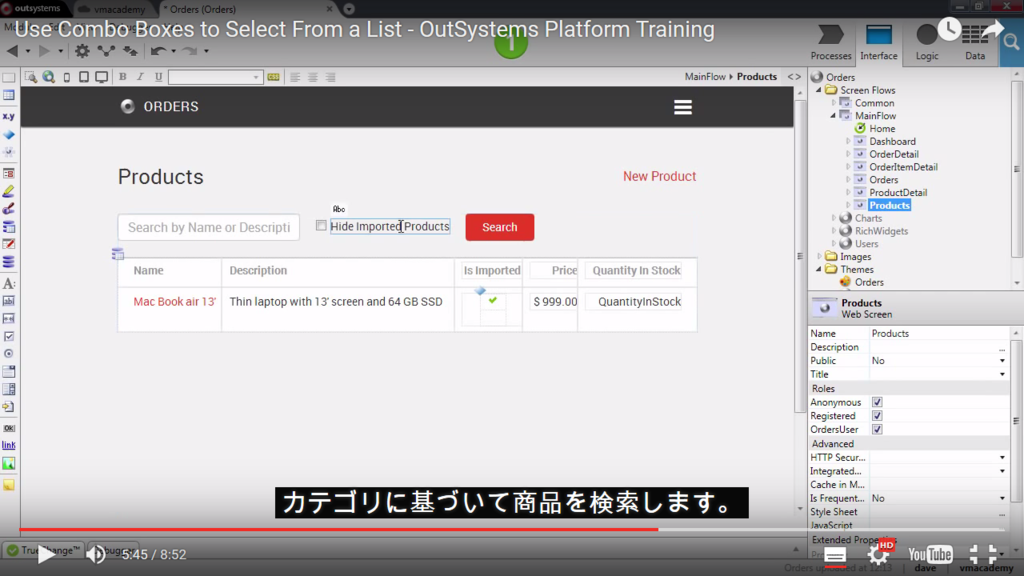Select Hide Imported Products label text
The image size is (1024, 576).
click(390, 227)
